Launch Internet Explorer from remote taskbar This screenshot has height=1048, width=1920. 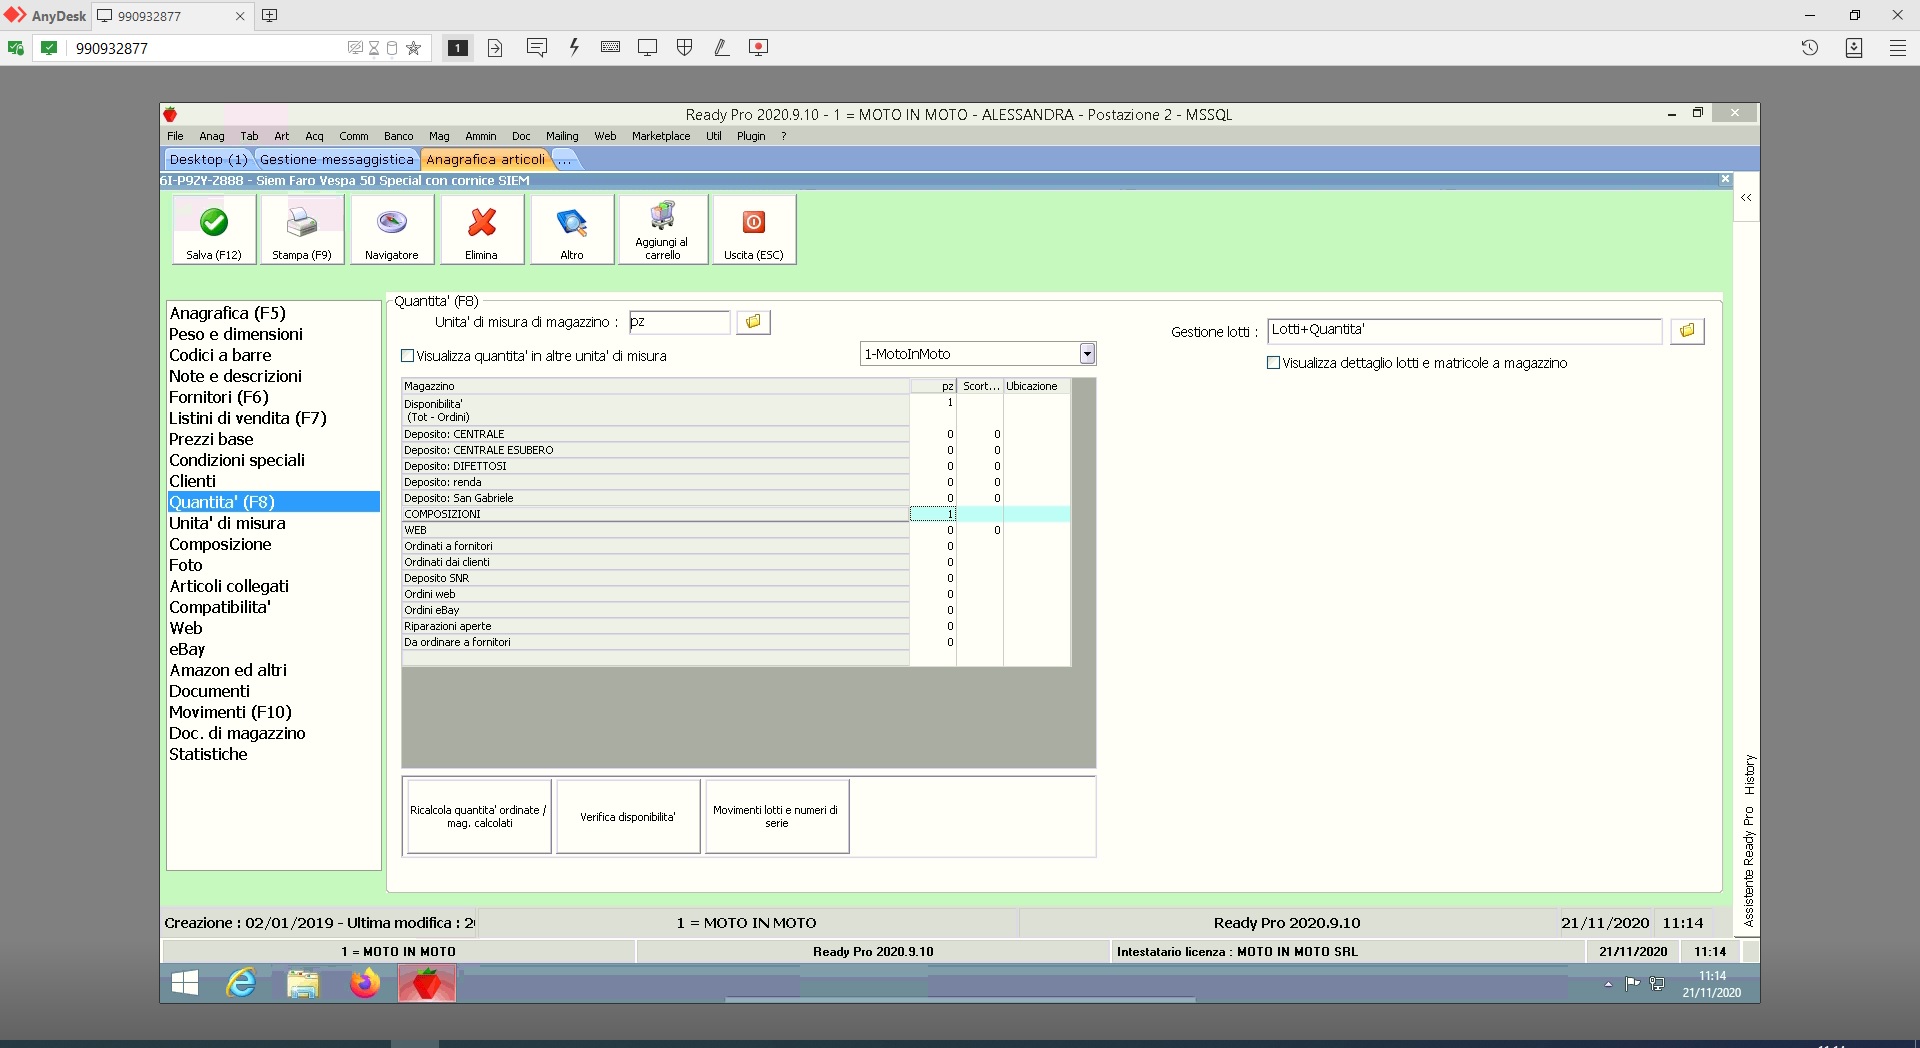click(241, 984)
